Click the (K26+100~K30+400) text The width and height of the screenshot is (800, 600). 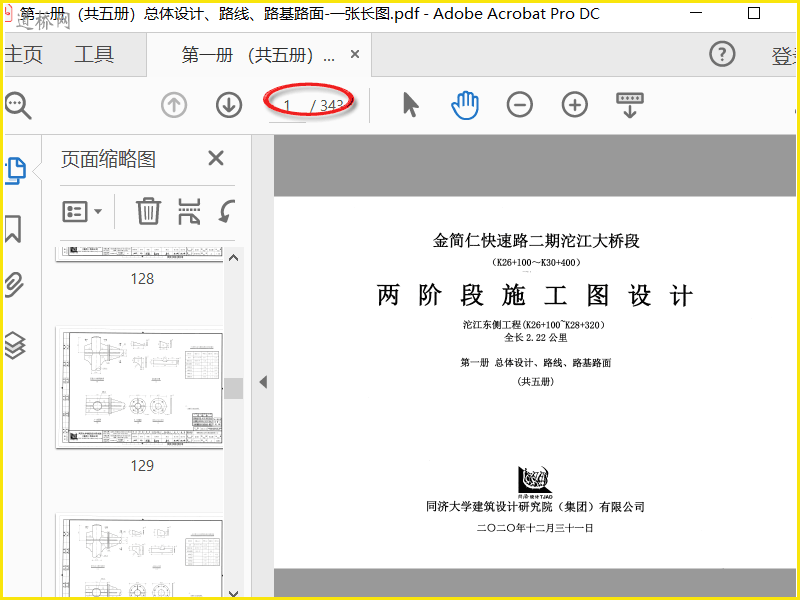(x=536, y=262)
